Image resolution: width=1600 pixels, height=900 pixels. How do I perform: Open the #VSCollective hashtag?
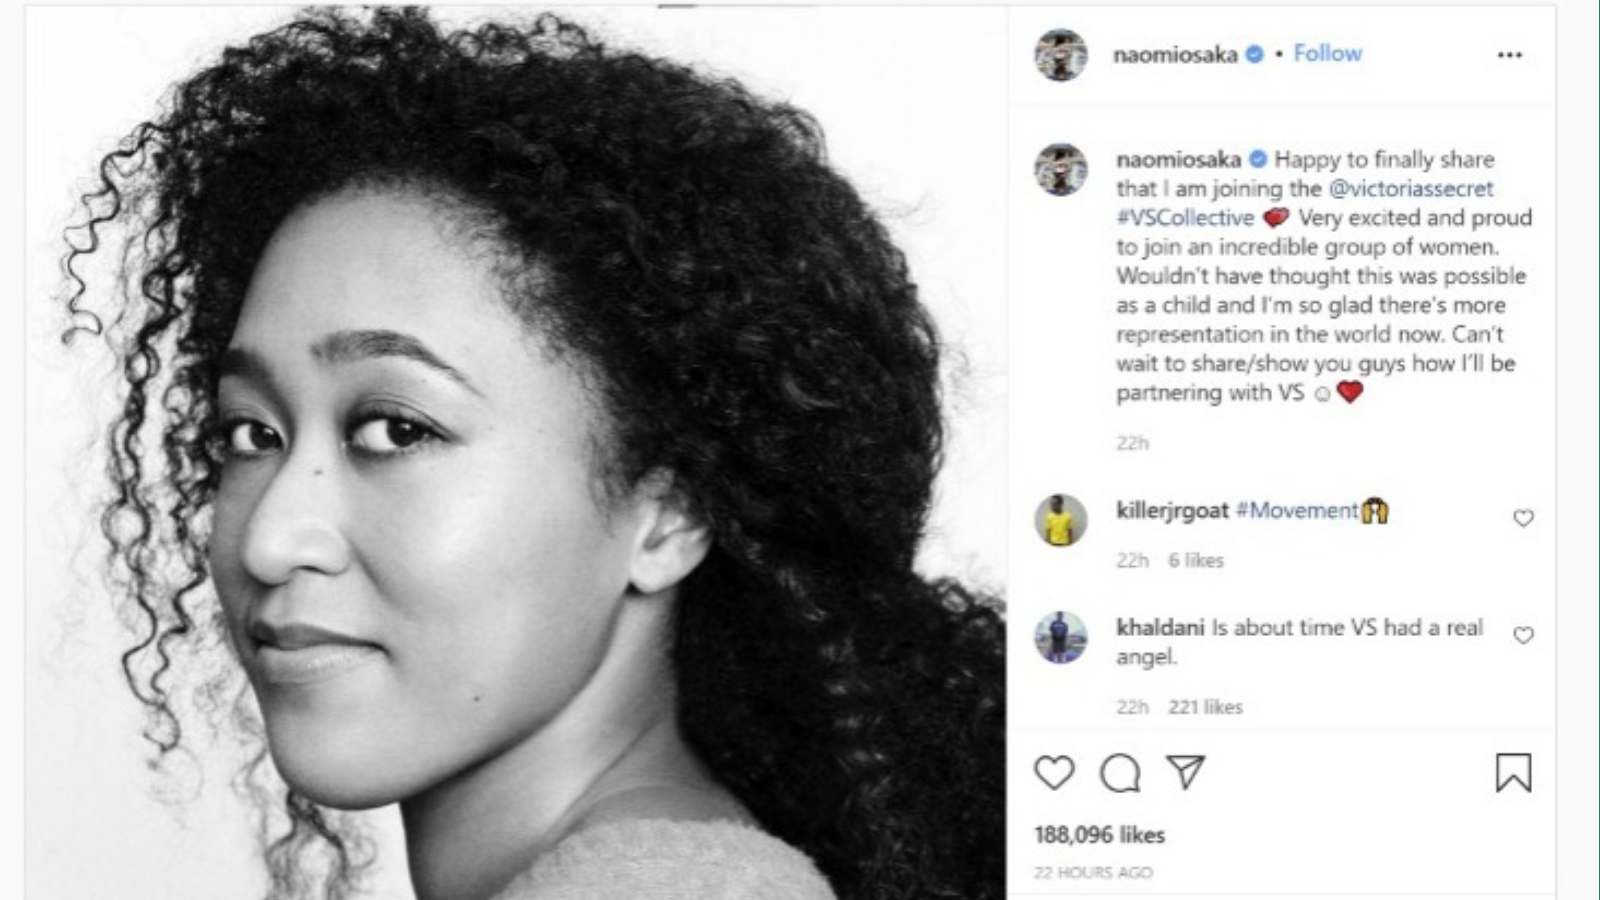1185,218
